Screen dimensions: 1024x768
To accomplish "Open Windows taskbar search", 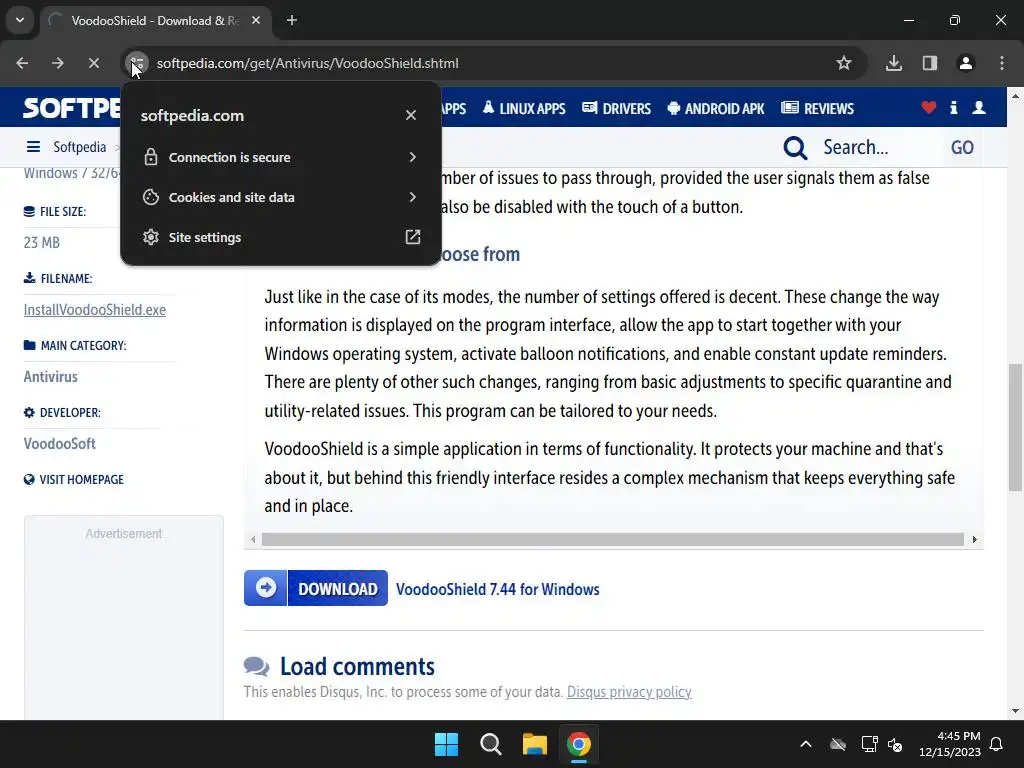I will (x=490, y=744).
